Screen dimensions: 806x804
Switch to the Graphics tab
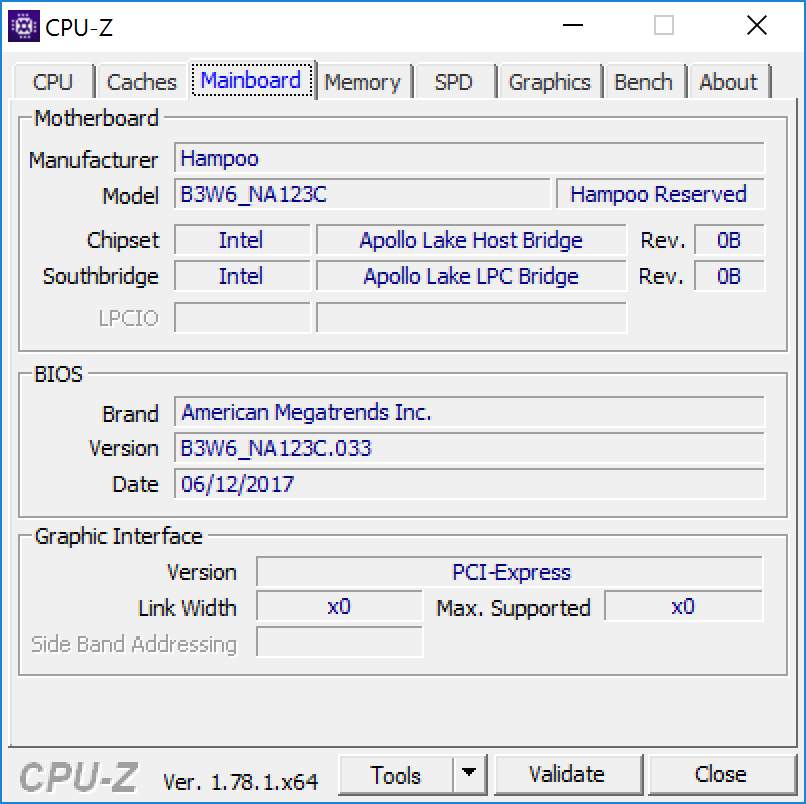click(x=549, y=82)
